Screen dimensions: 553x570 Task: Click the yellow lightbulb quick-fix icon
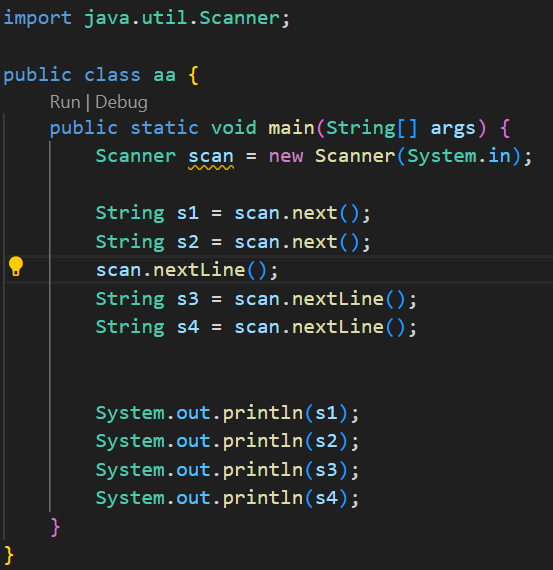(x=16, y=266)
